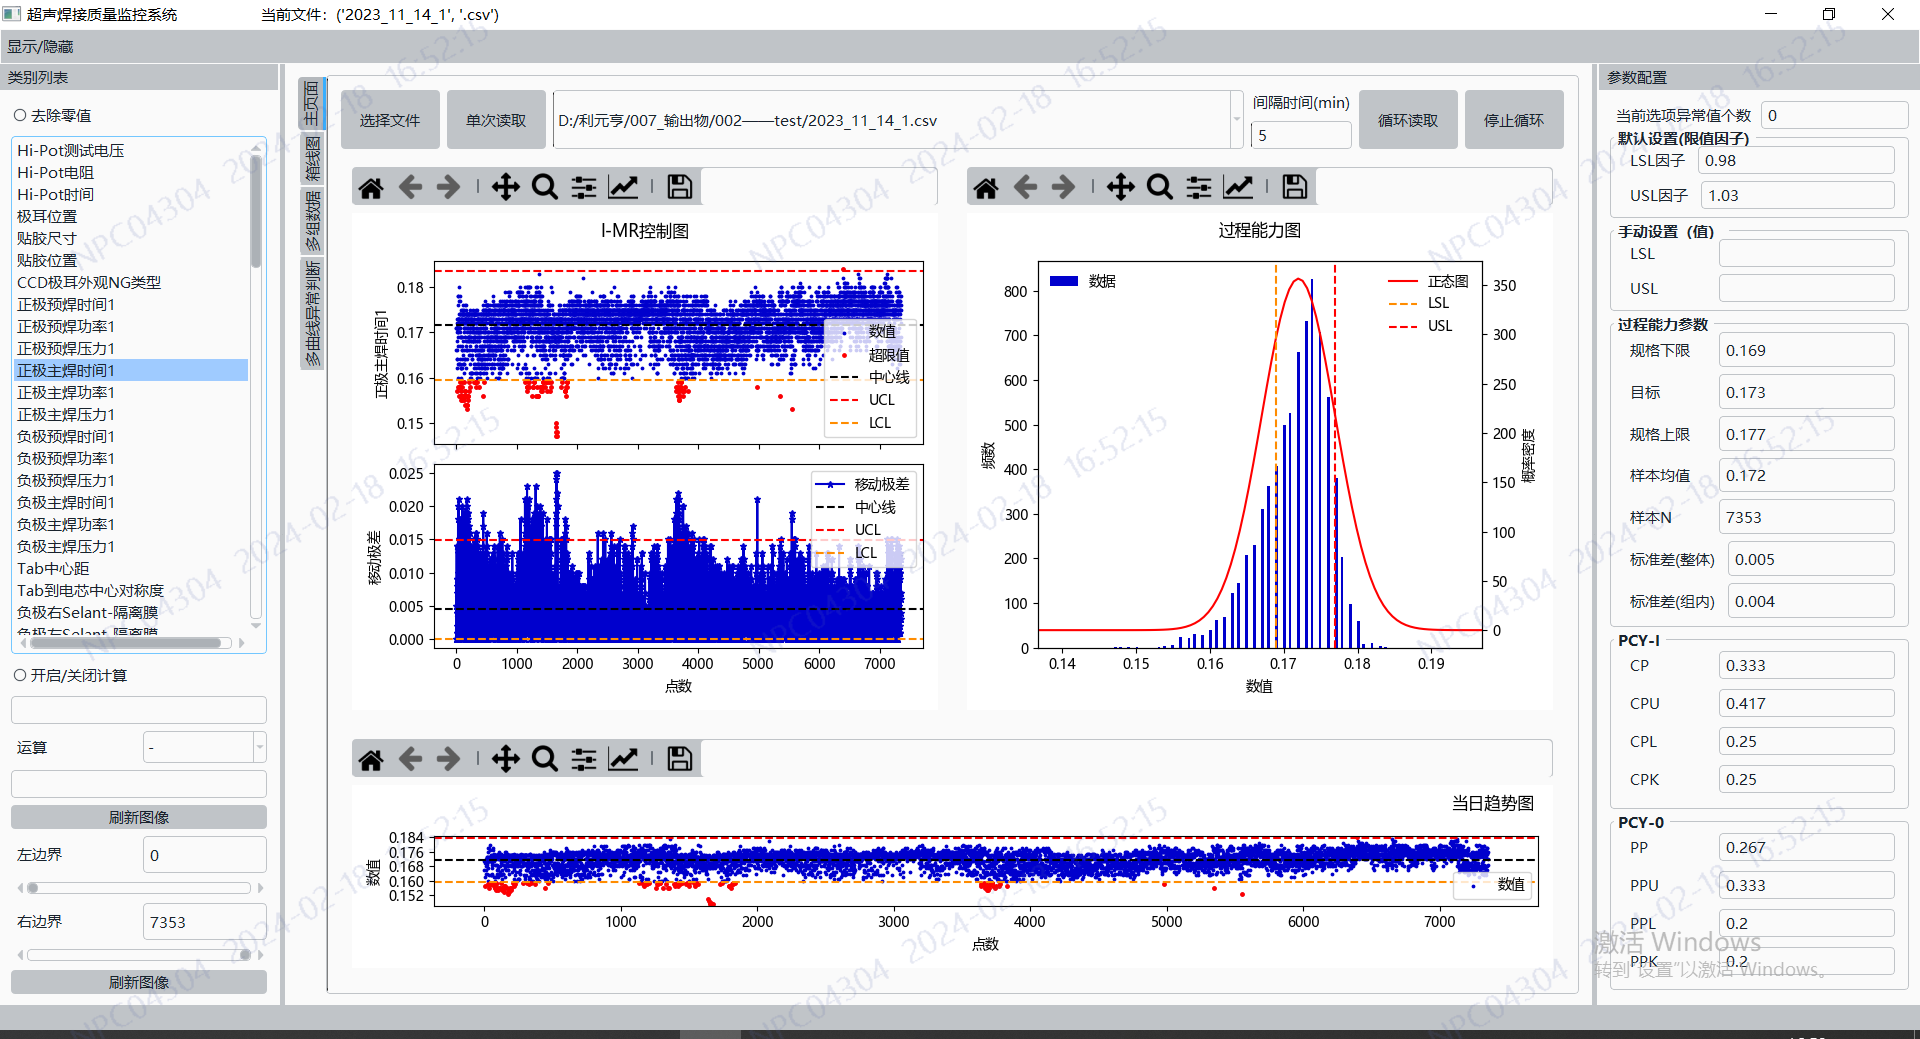Open the 运算 operator dropdown
The height and width of the screenshot is (1039, 1920).
tap(204, 747)
